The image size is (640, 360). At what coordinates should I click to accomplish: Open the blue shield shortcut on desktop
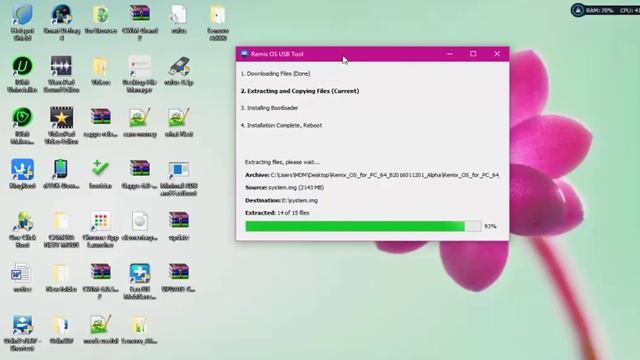pos(22,15)
